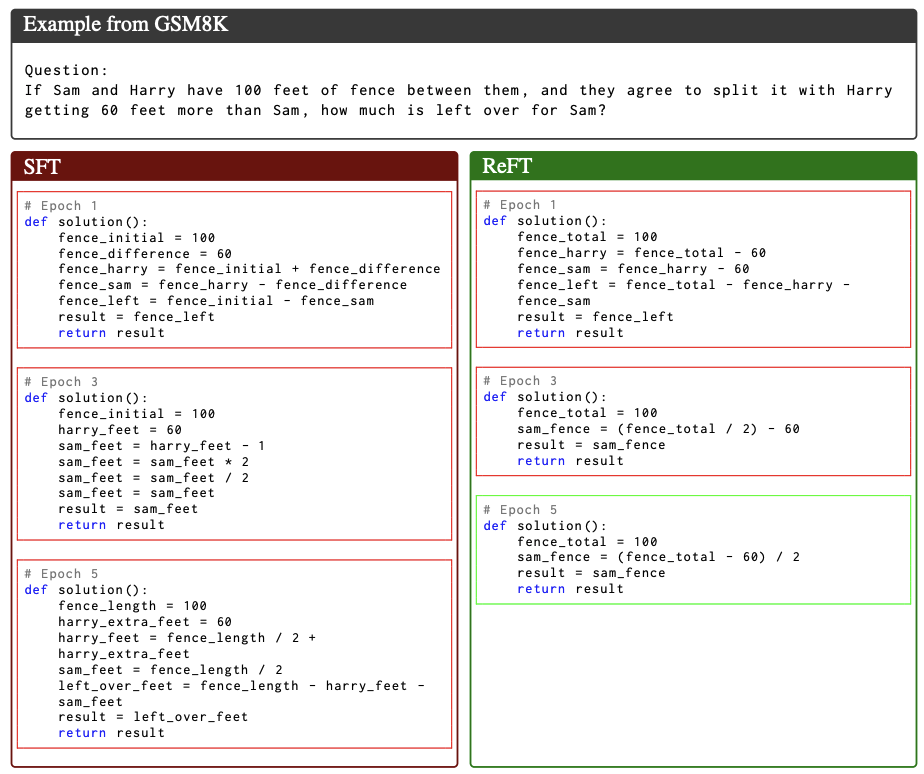Click the 'Example from GSM8K' header title
This screenshot has height=774, width=924.
pos(125,24)
